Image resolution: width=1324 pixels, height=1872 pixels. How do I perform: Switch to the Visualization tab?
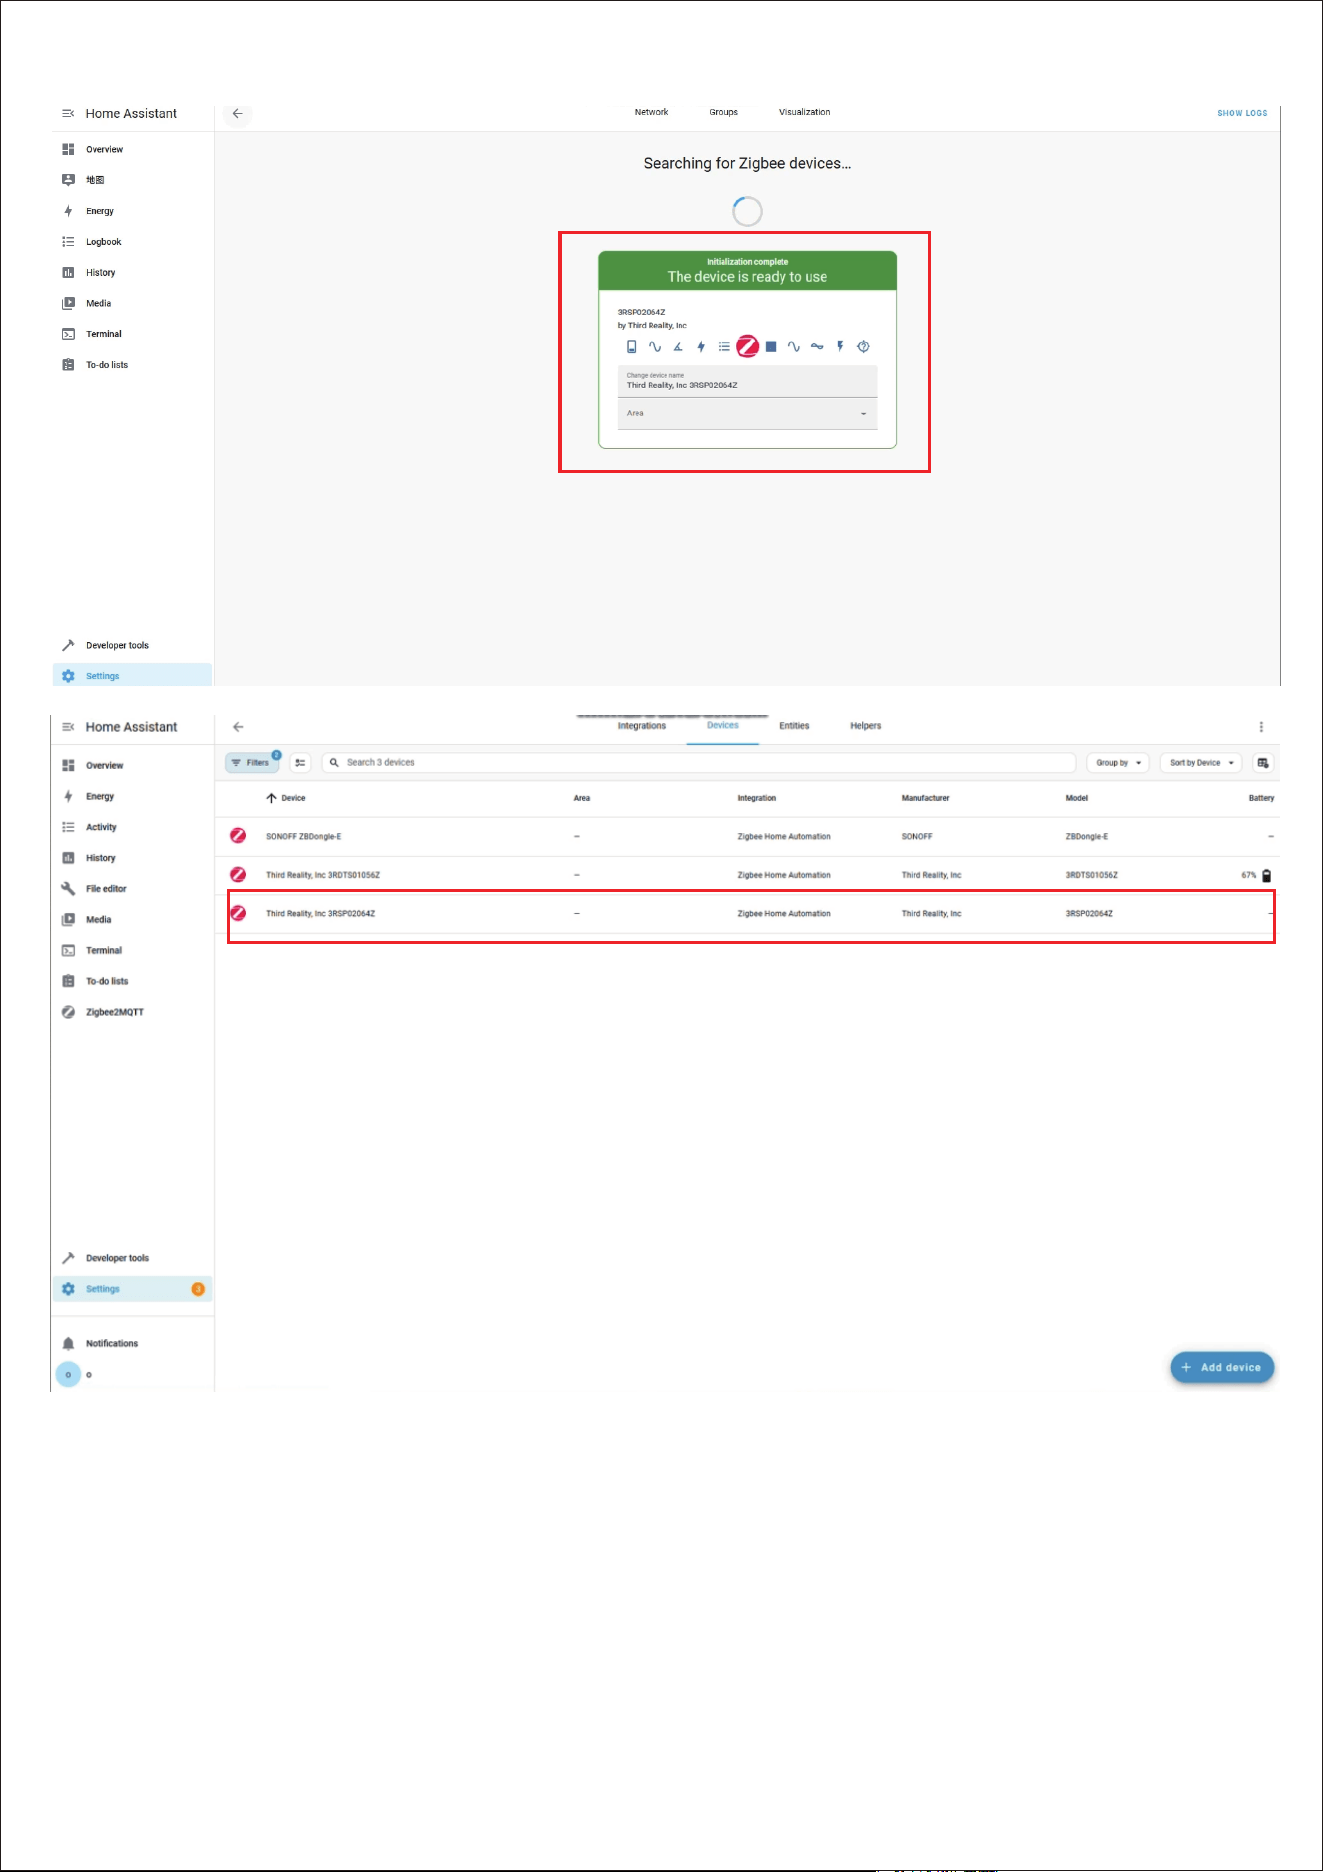point(804,112)
